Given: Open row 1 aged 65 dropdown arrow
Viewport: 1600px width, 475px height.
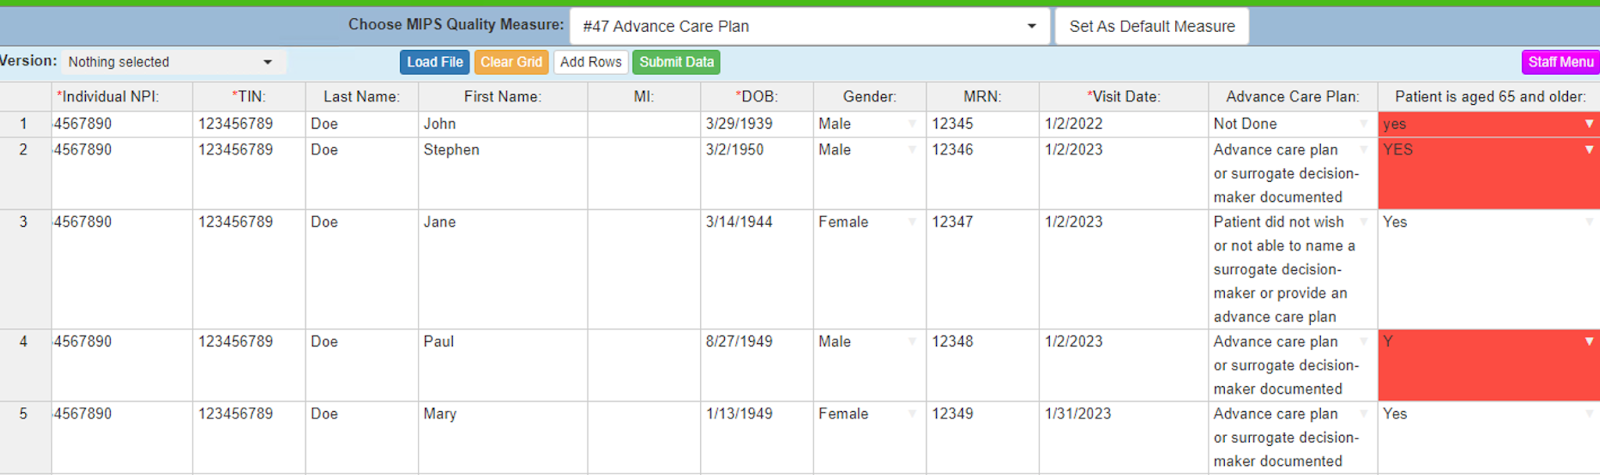Looking at the screenshot, I should click(1588, 124).
